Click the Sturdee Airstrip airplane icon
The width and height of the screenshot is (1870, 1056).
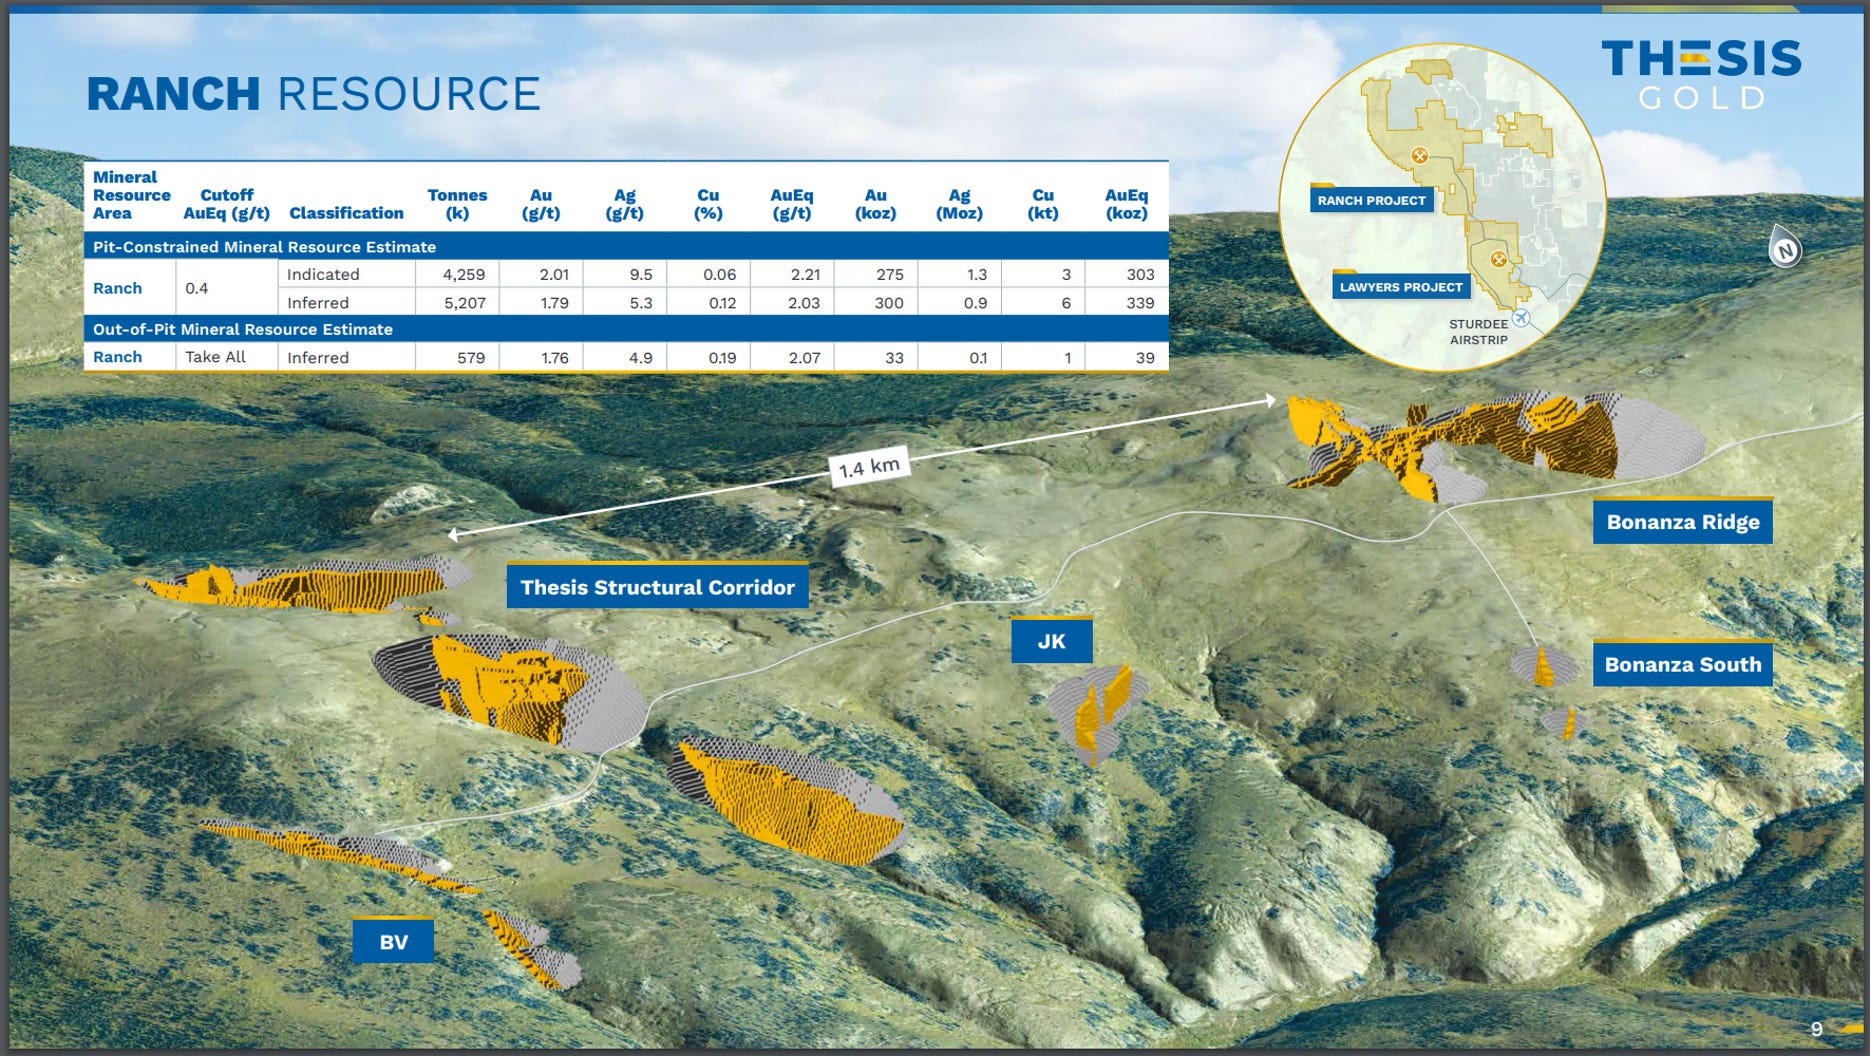point(1521,318)
